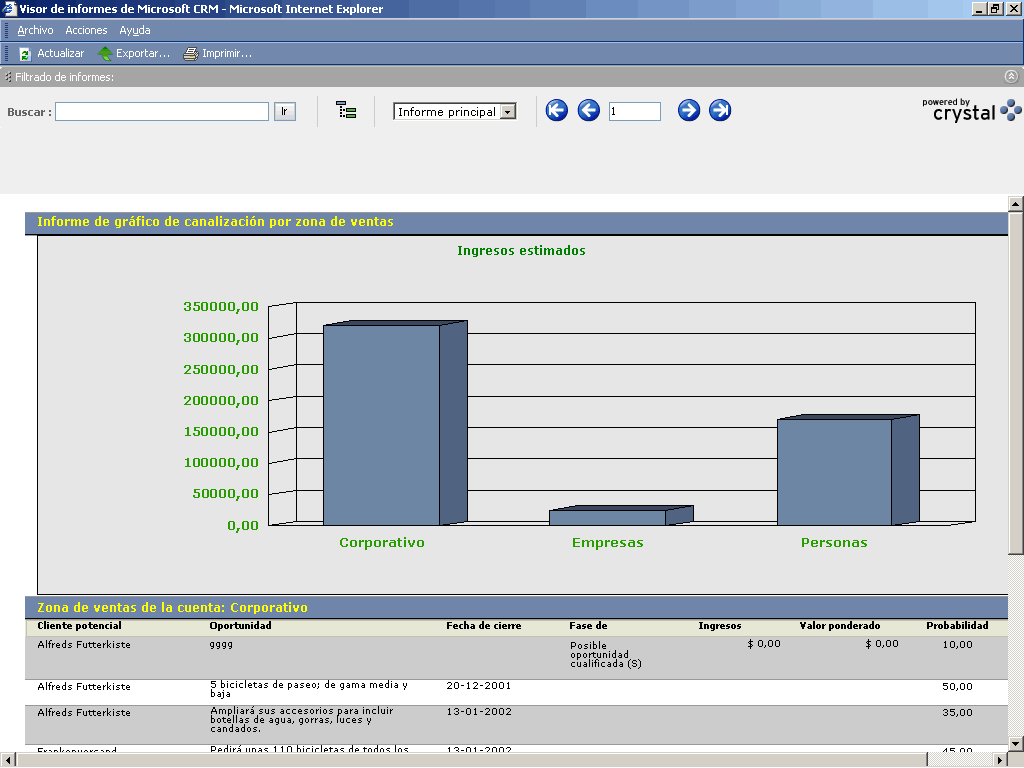1024x768 pixels.
Task: Click the Personas axis label
Action: [834, 543]
